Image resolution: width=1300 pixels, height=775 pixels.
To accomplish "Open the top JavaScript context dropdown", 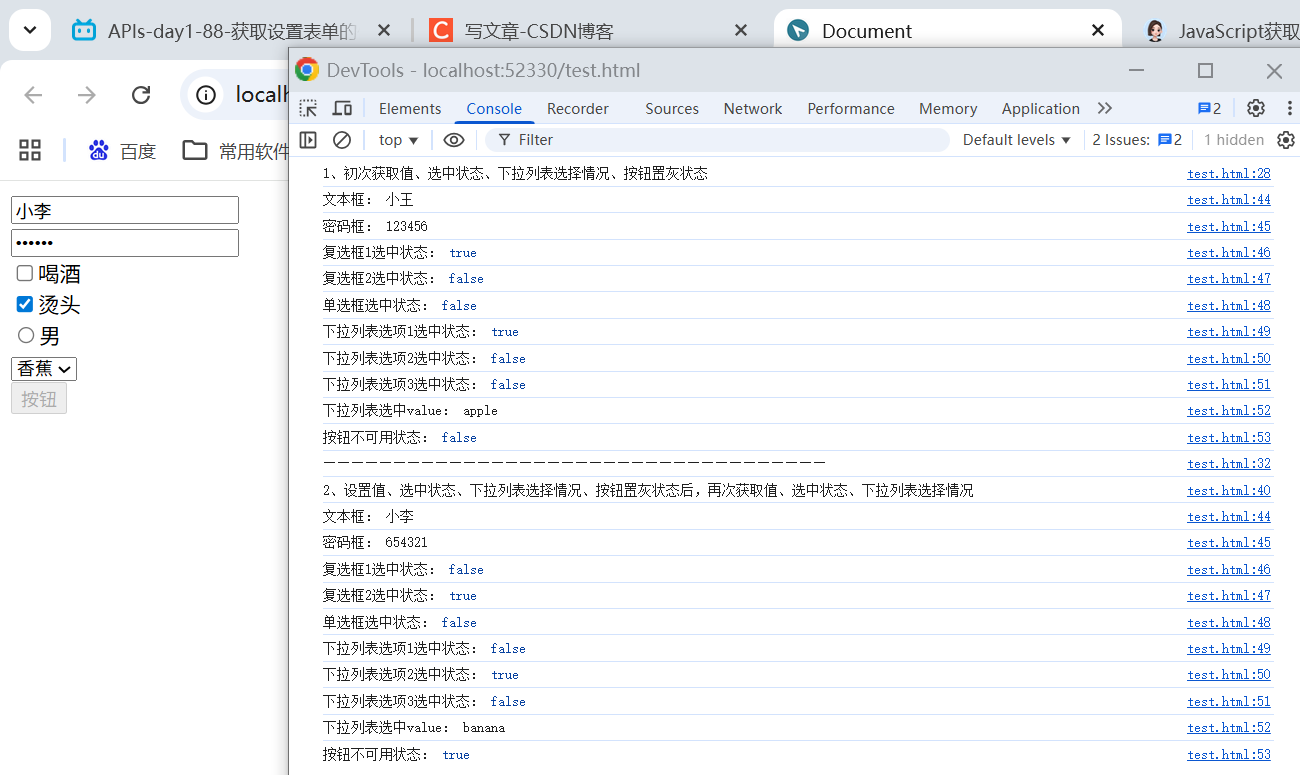I will click(398, 140).
